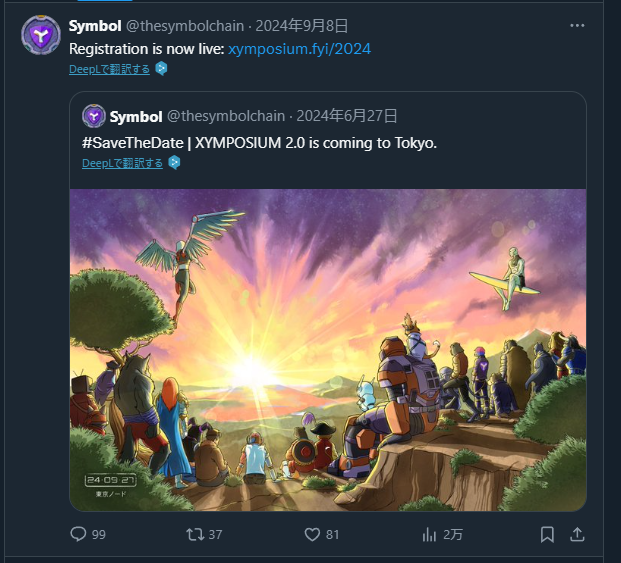Translate the quoted tweet with DeepL link
Viewport: 621px width, 563px height.
[x=122, y=163]
